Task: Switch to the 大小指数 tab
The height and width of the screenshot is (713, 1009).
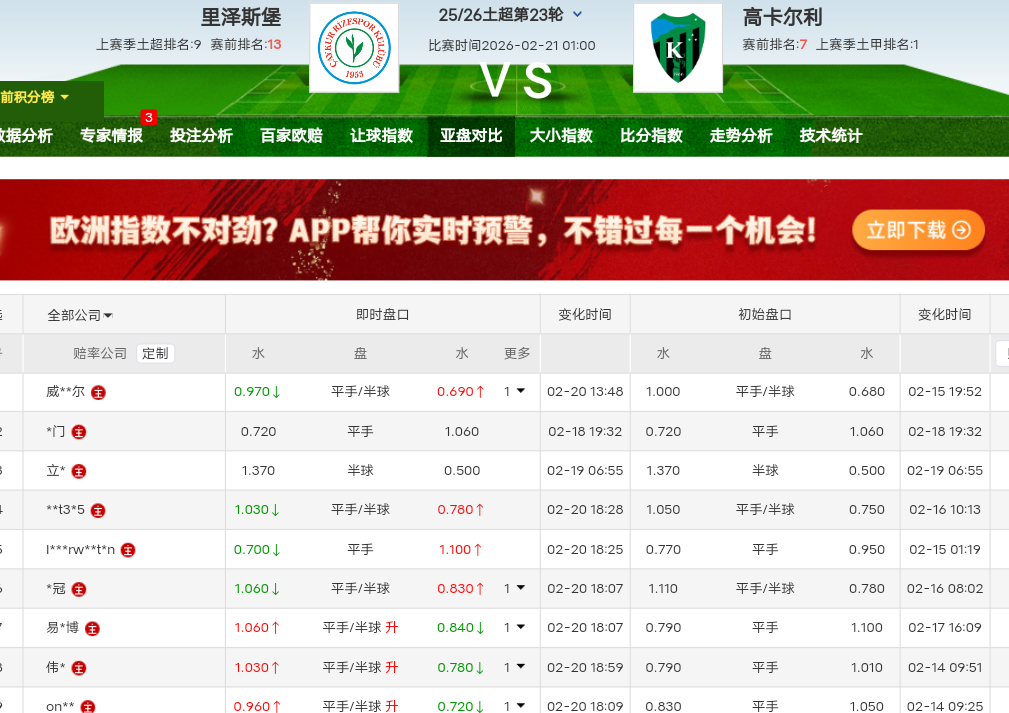Action: tap(561, 136)
